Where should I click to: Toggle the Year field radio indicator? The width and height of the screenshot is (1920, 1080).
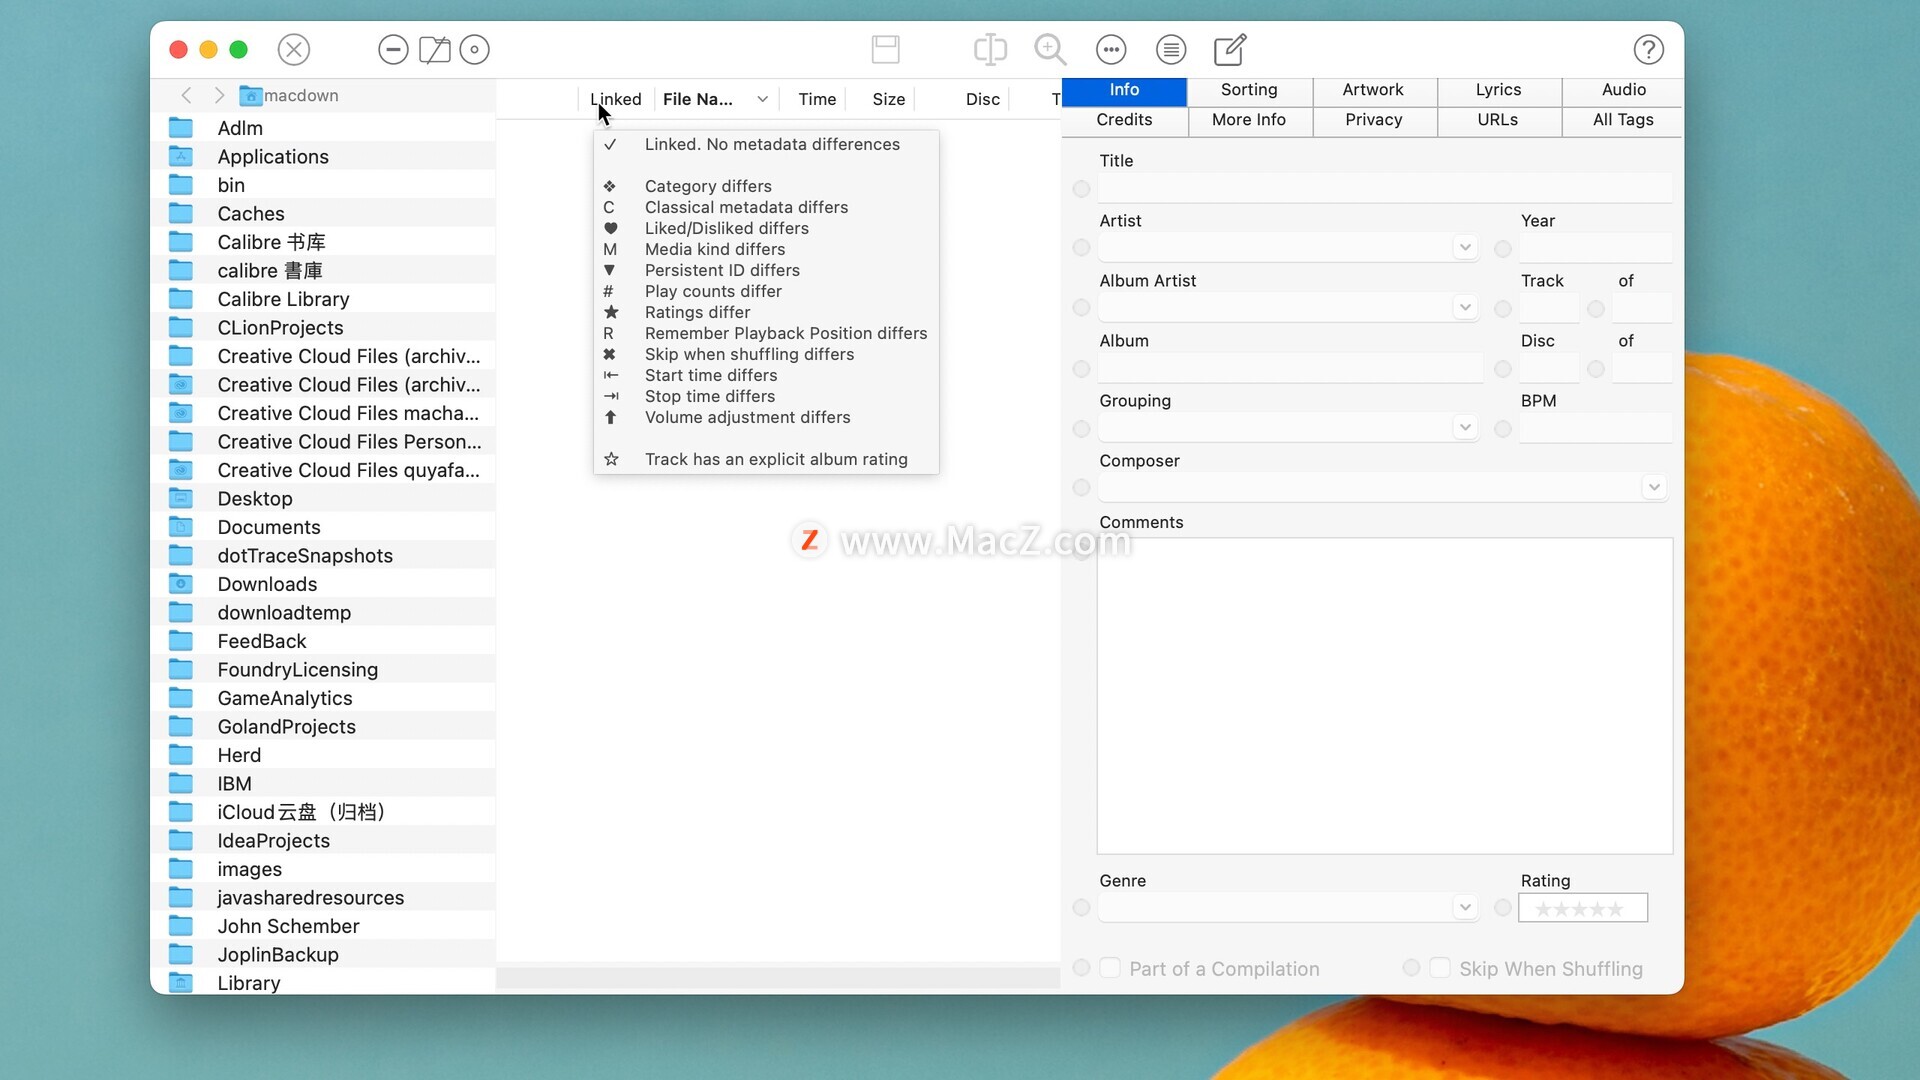[x=1502, y=248]
